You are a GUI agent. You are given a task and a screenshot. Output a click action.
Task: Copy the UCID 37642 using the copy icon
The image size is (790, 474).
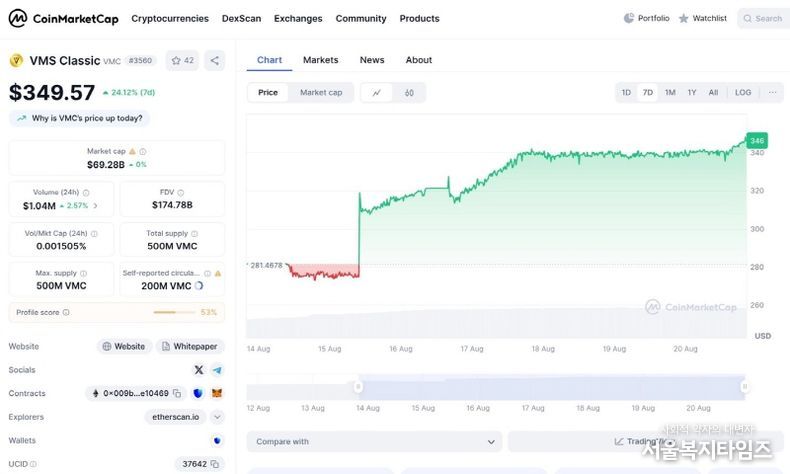214,464
